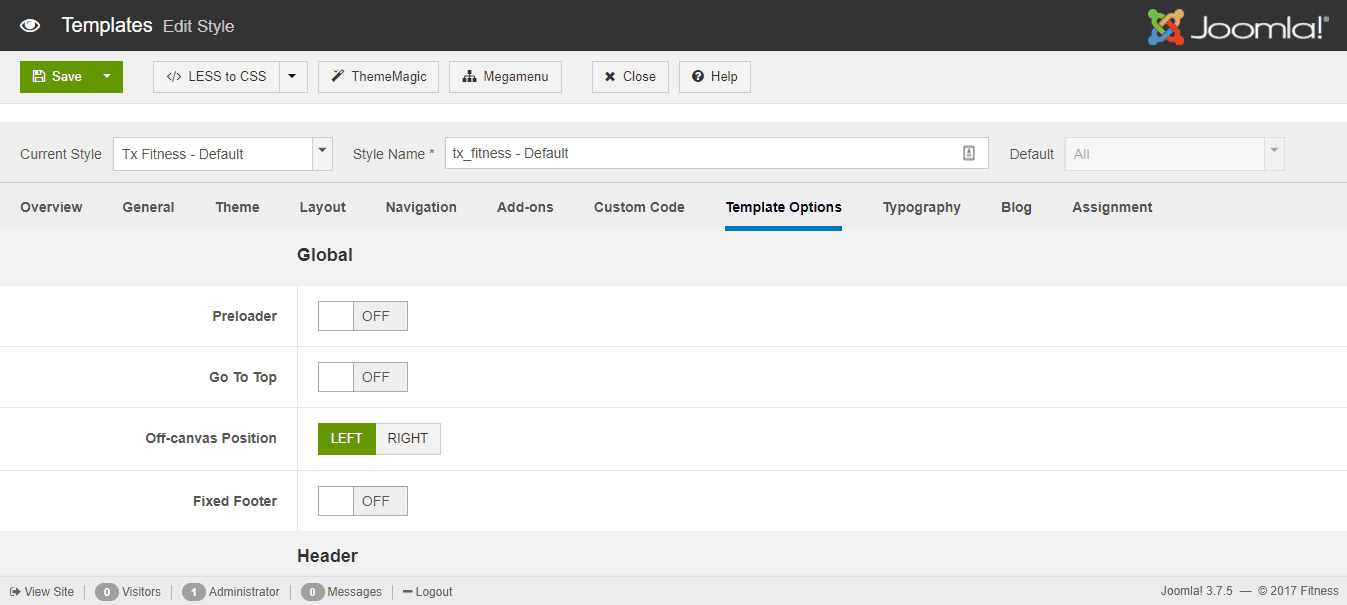The image size is (1347, 605).
Task: Open the Megamenu sitemap button
Action: [x=505, y=77]
